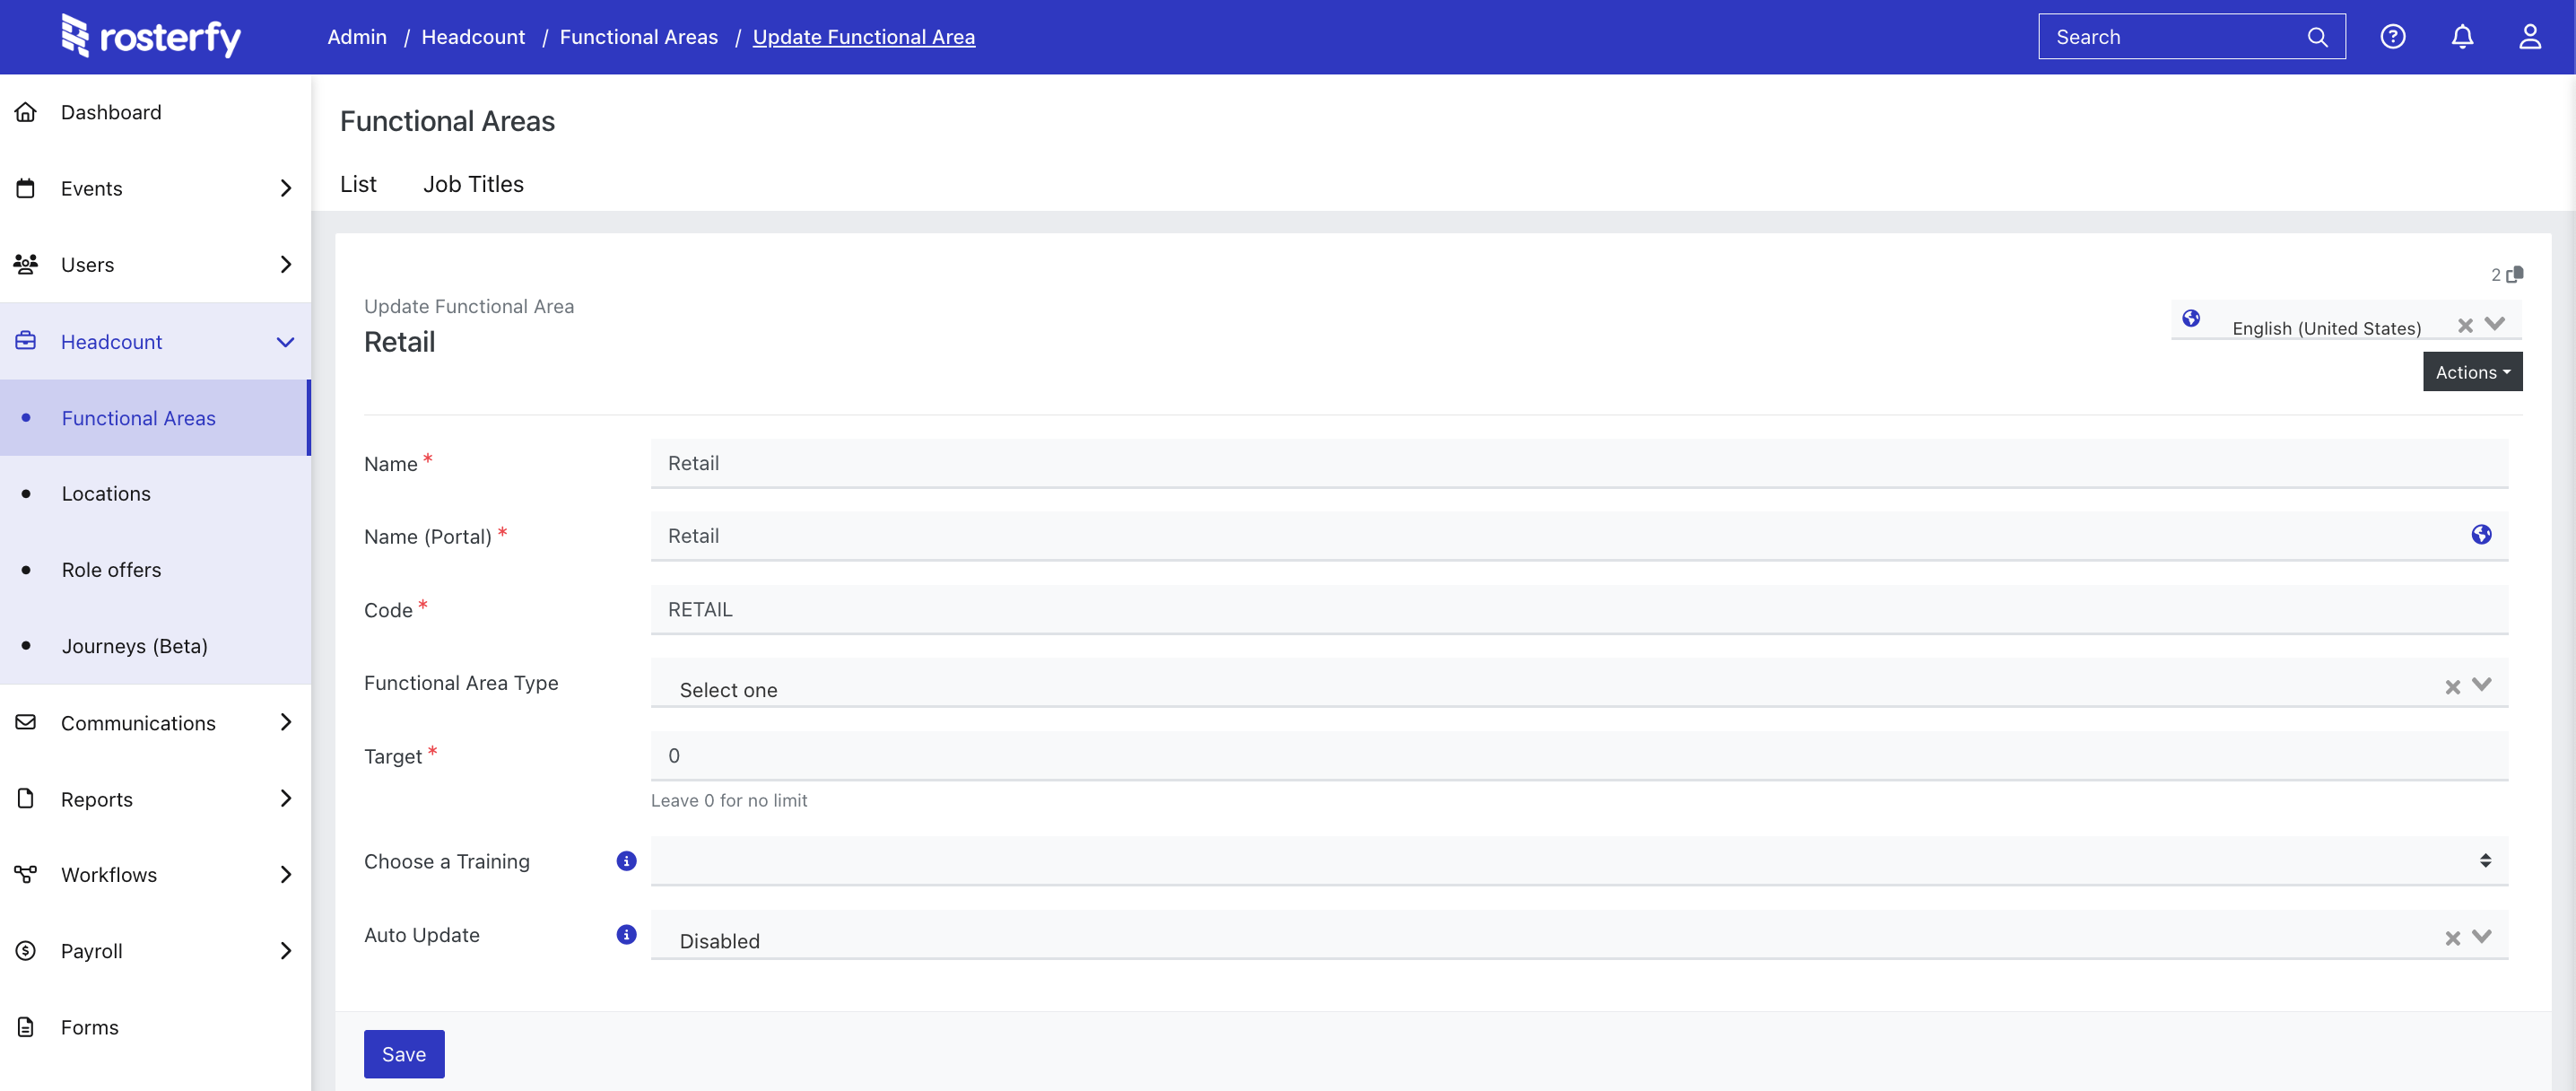Click the Save button

pyautogui.click(x=403, y=1054)
